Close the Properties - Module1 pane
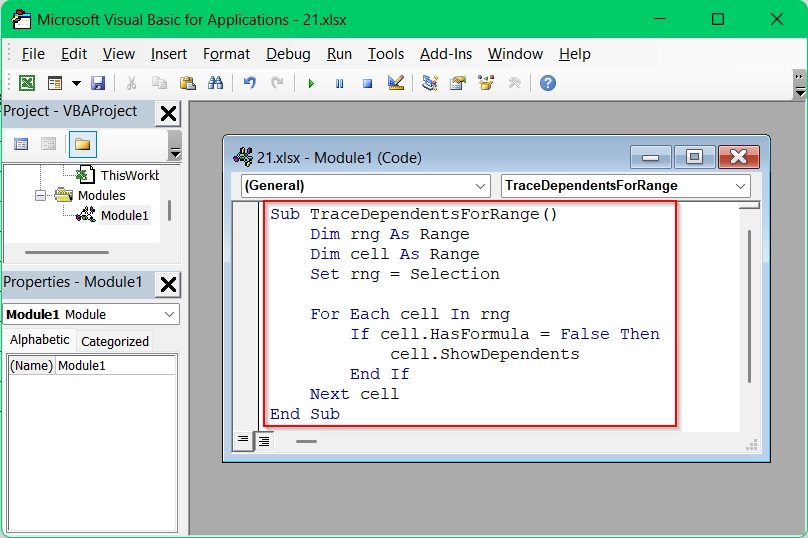Viewport: 808px width, 538px height. coord(168,284)
